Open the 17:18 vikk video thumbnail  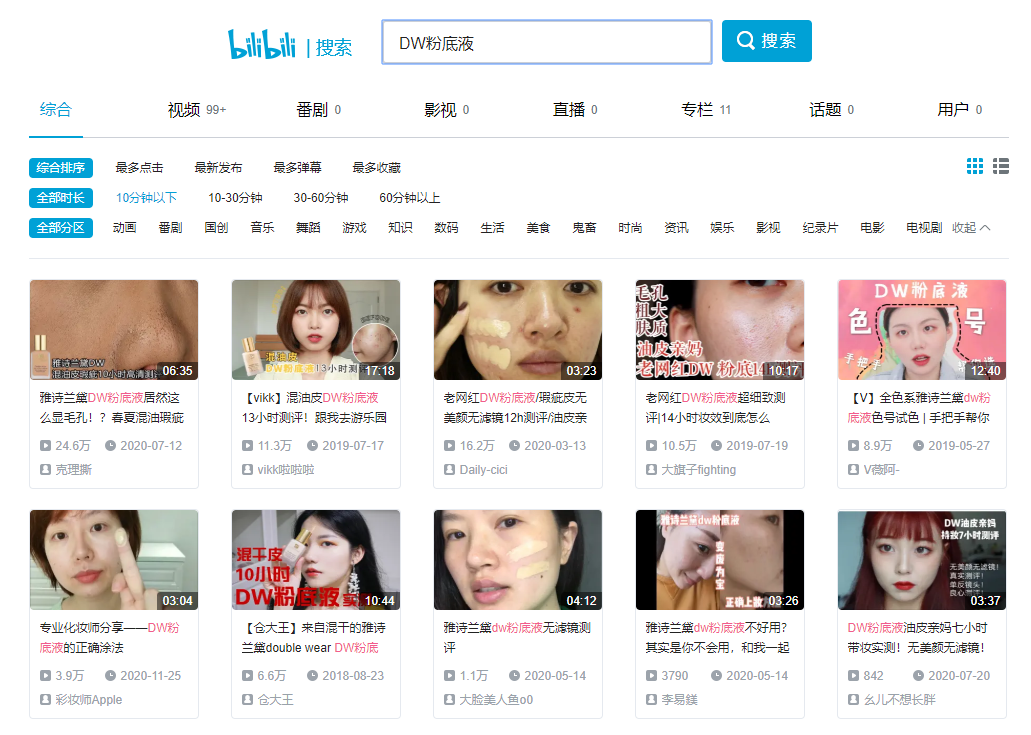pos(316,330)
